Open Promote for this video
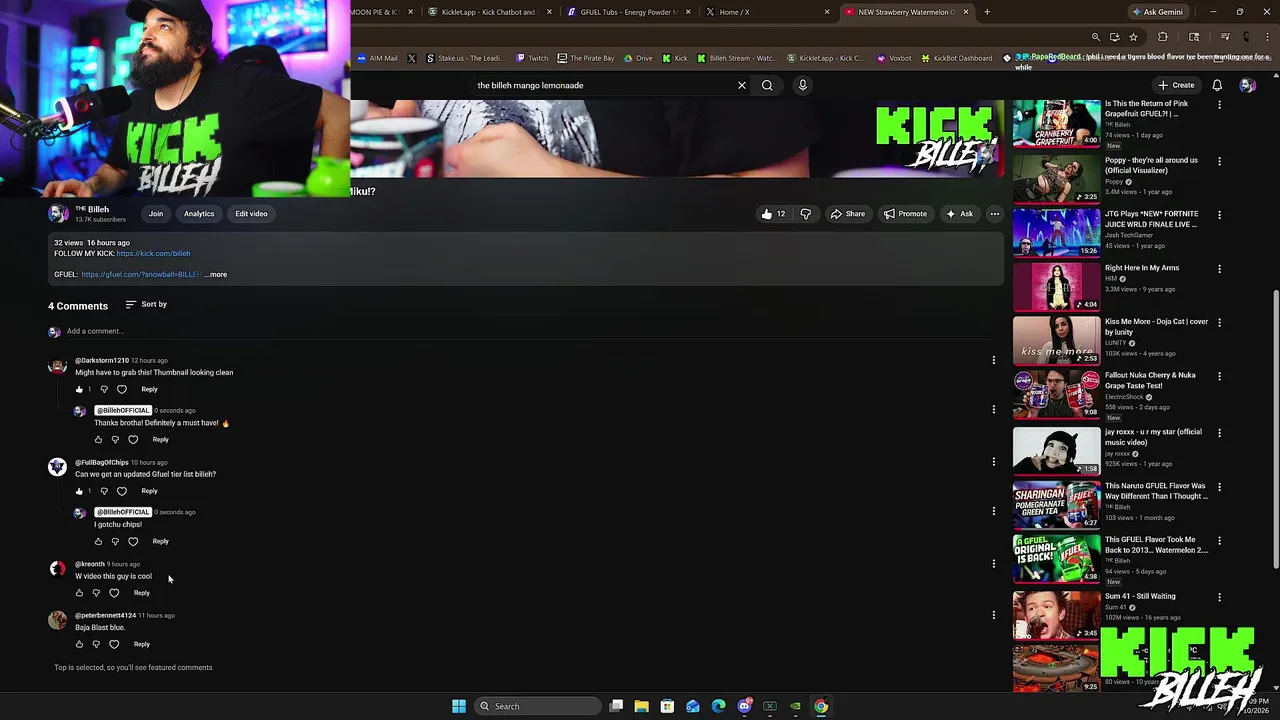The height and width of the screenshot is (720, 1280). pyautogui.click(x=905, y=214)
